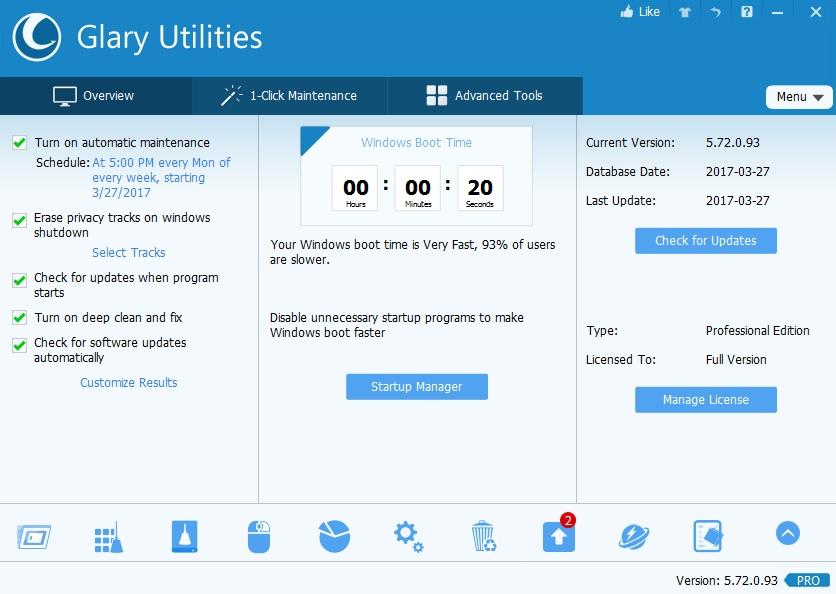Open the gears Process Manager icon

click(x=408, y=537)
